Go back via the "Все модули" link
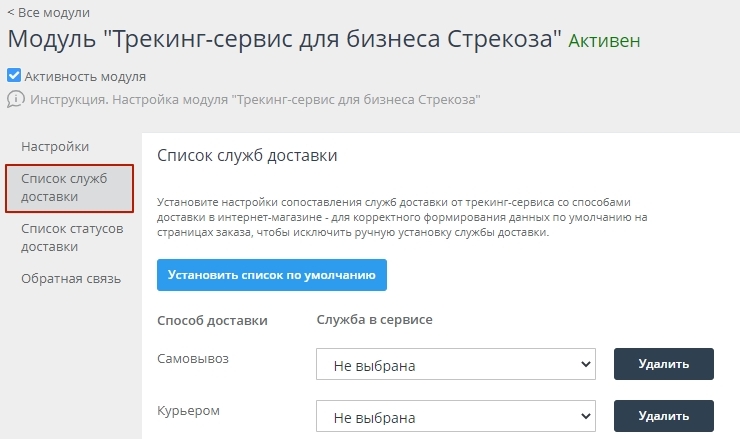Screen dimensions: 740x439 [48, 13]
